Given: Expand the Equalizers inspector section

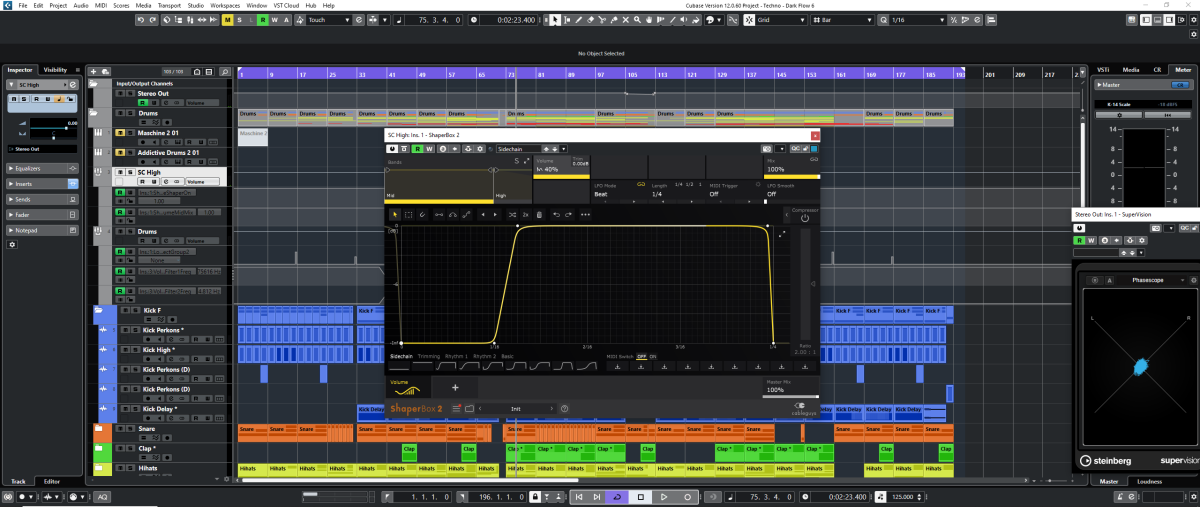Looking at the screenshot, I should [43, 169].
